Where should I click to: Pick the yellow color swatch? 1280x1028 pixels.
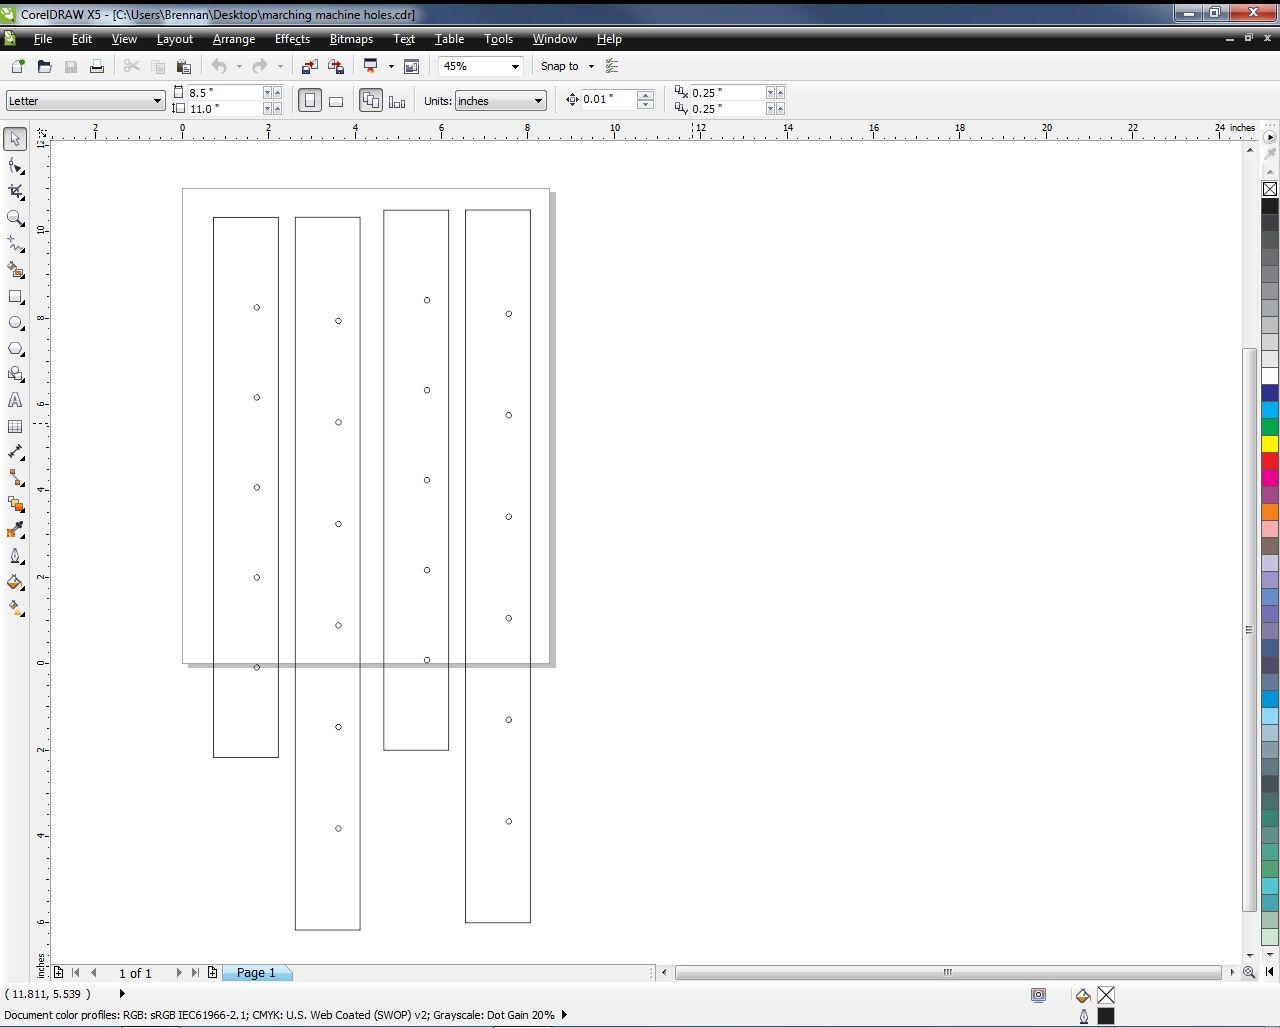[x=1269, y=444]
